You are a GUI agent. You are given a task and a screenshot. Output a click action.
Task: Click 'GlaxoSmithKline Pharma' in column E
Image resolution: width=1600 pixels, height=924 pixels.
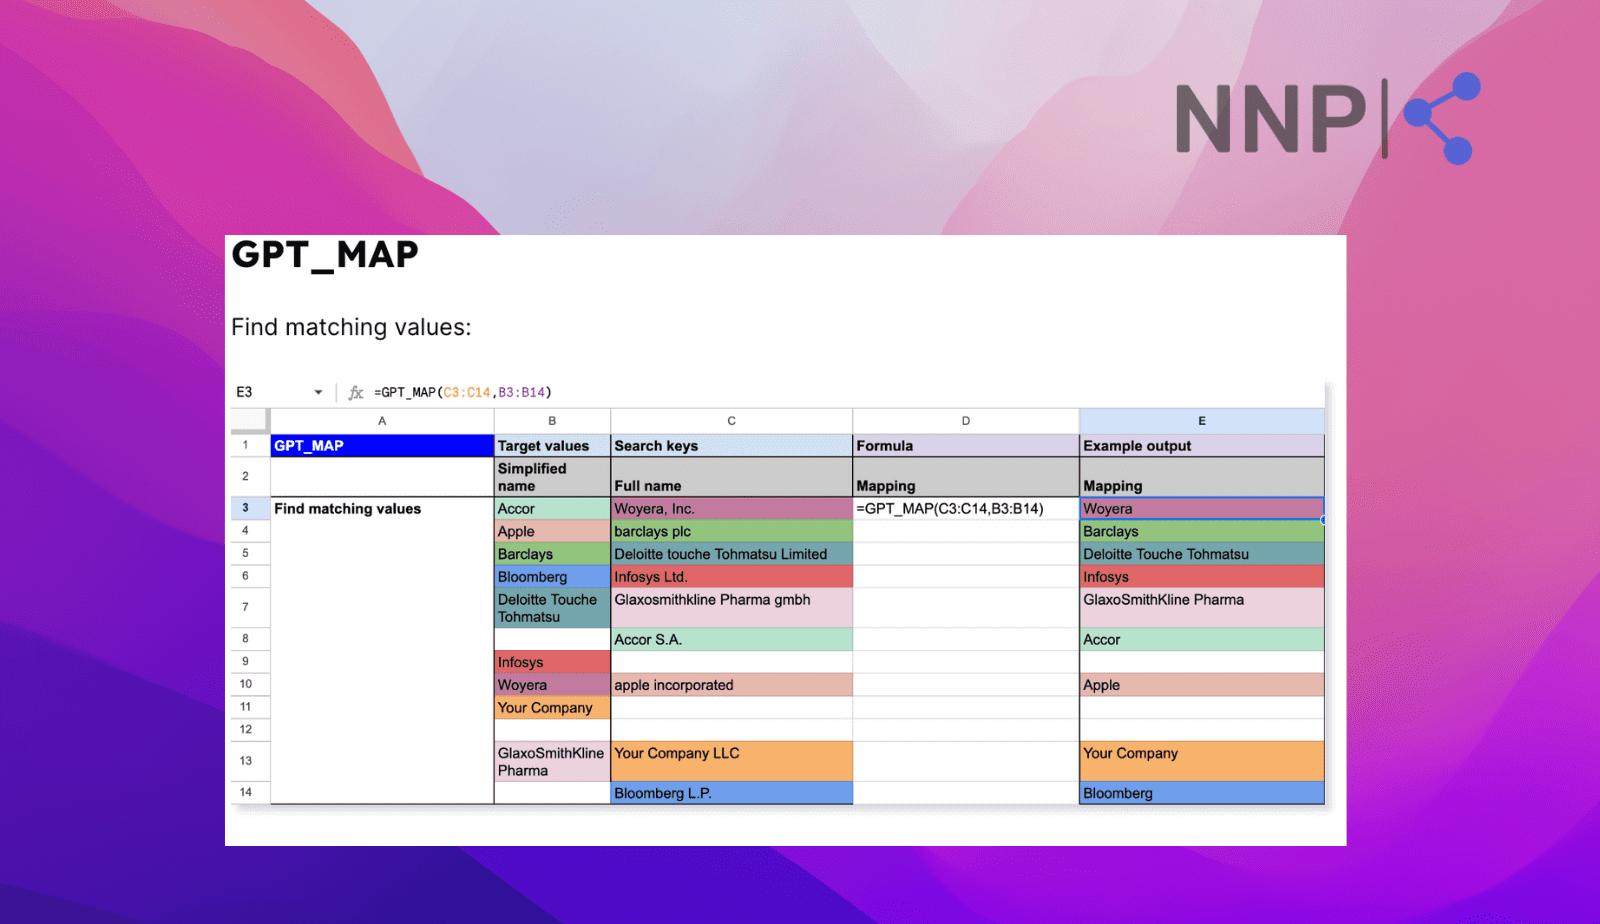tap(1202, 608)
